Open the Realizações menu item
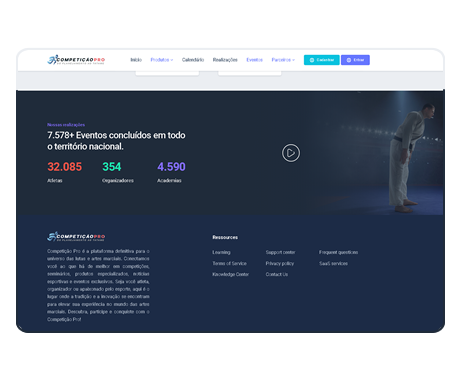460x380 pixels. click(x=225, y=60)
